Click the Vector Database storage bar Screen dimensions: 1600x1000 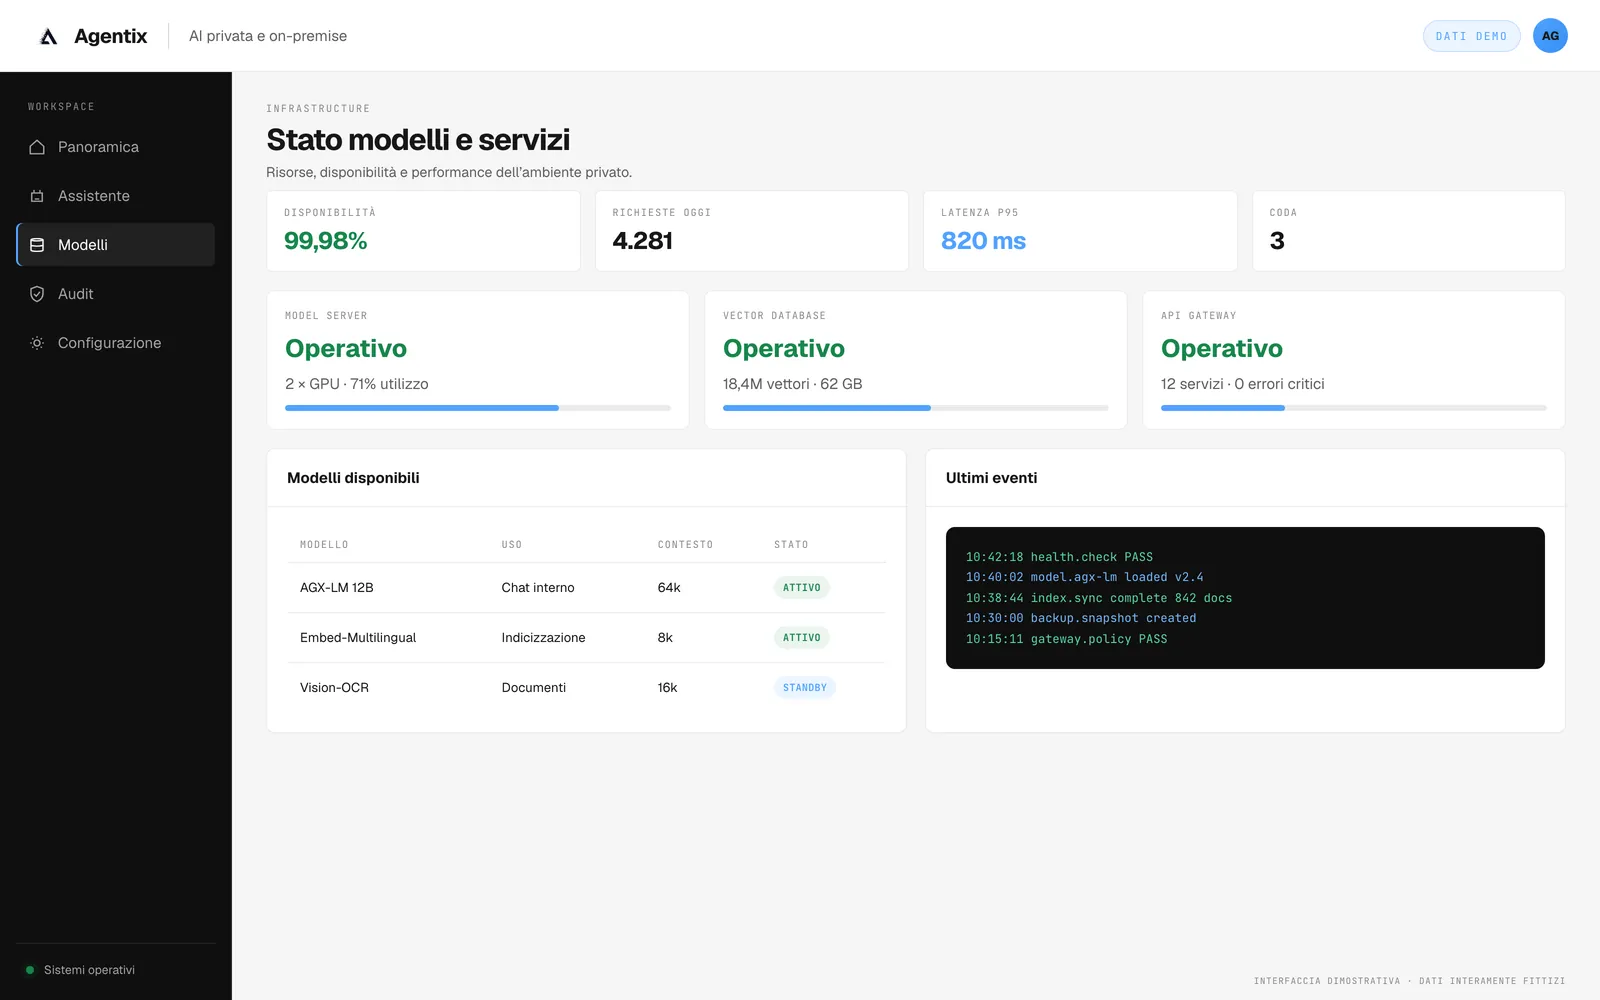(916, 408)
